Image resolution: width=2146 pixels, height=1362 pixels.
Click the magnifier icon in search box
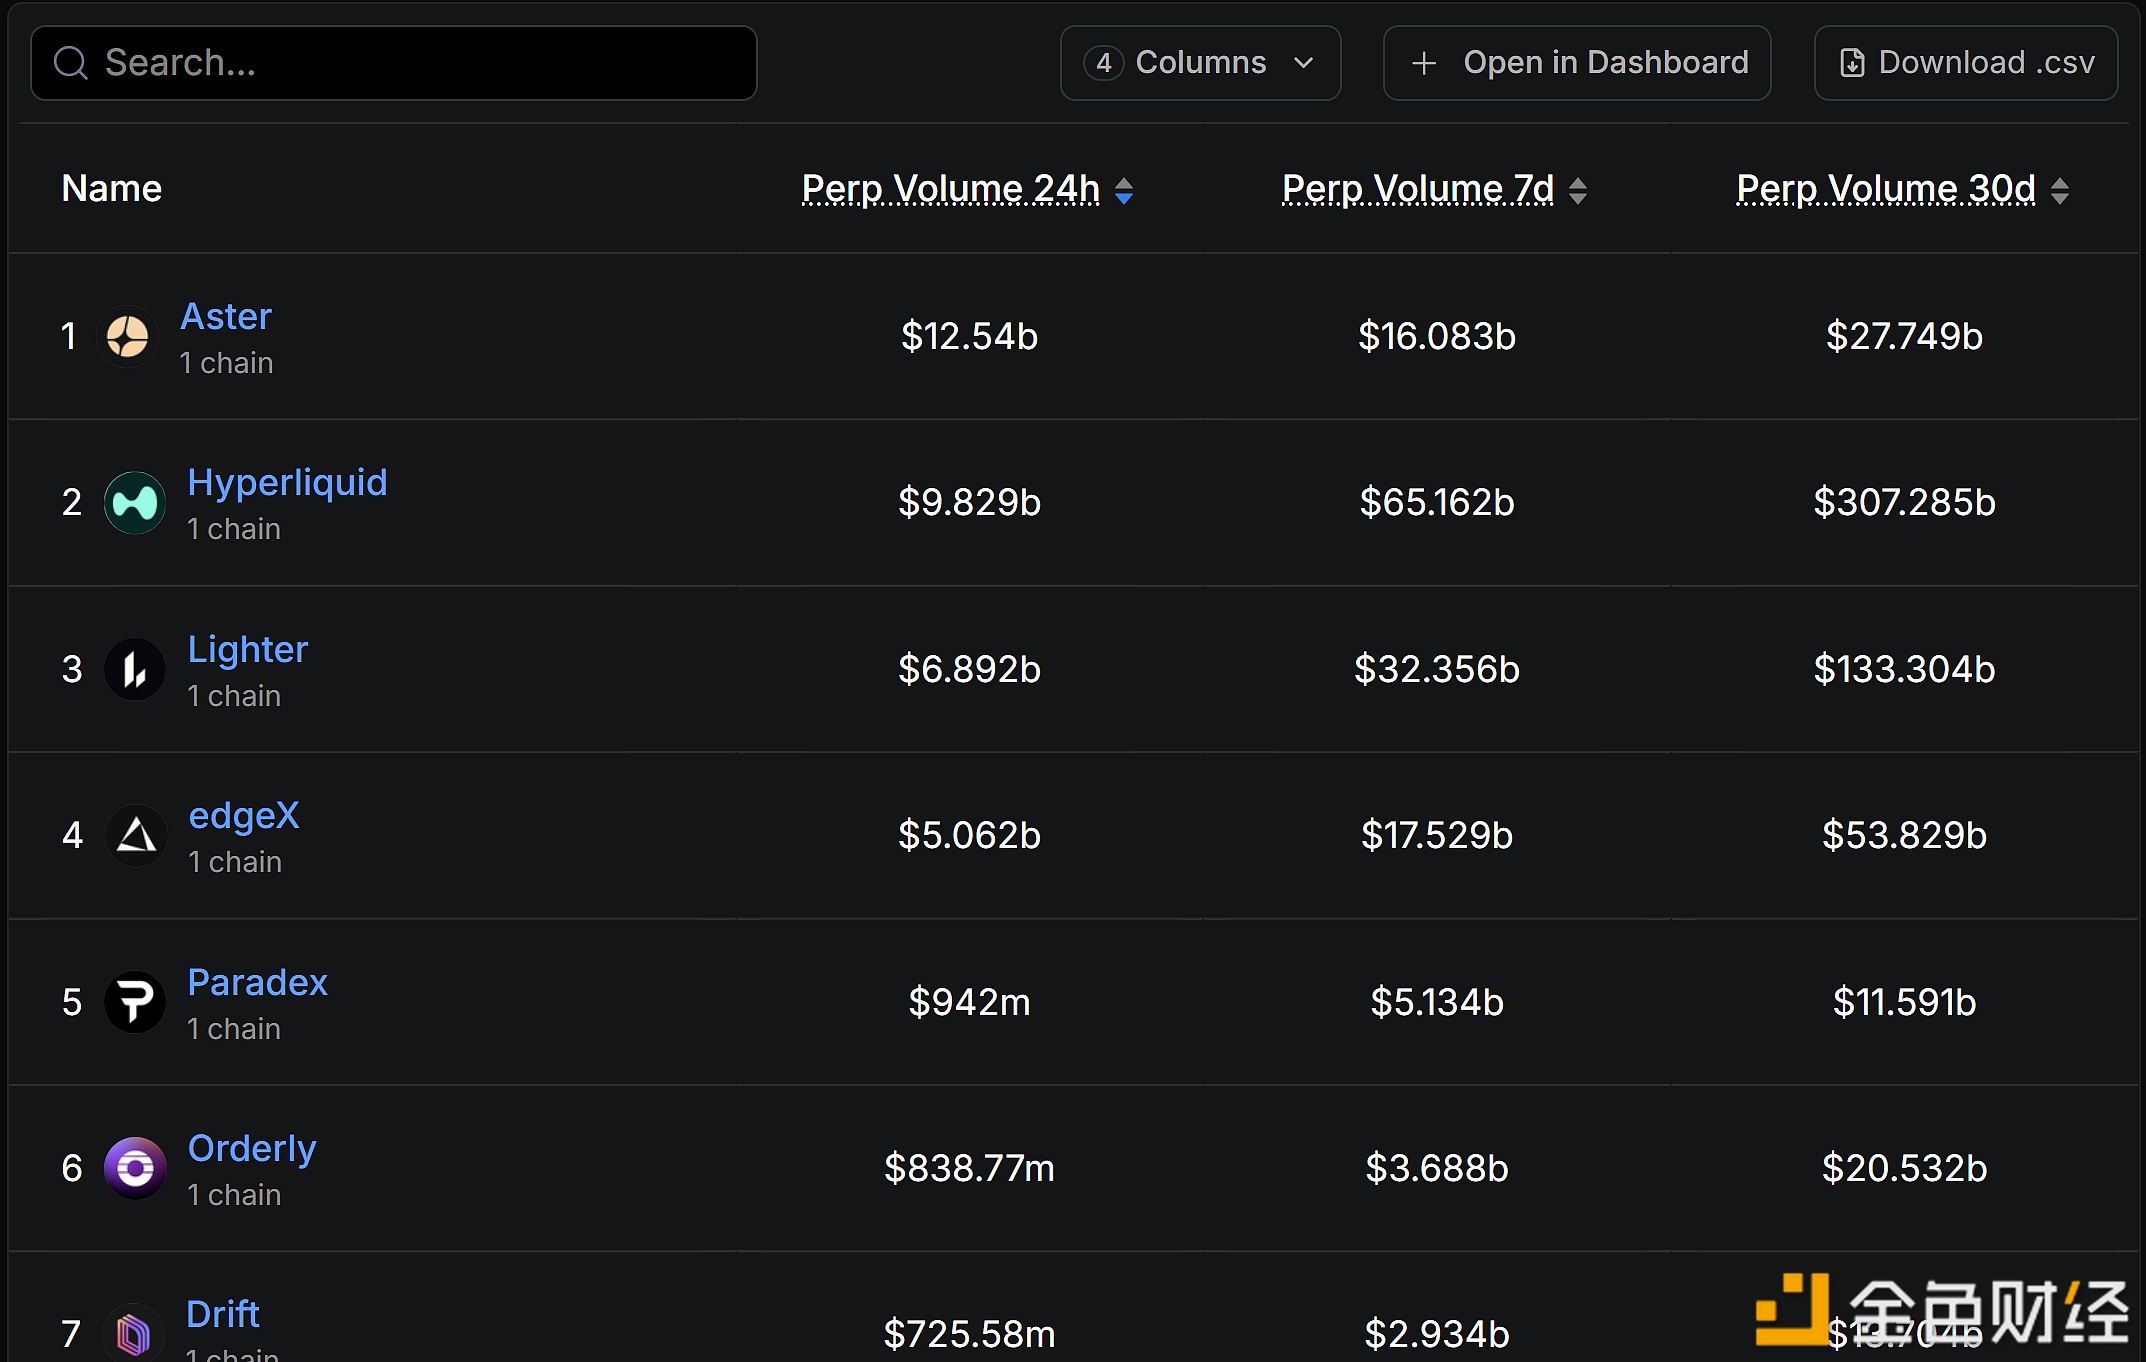70,63
